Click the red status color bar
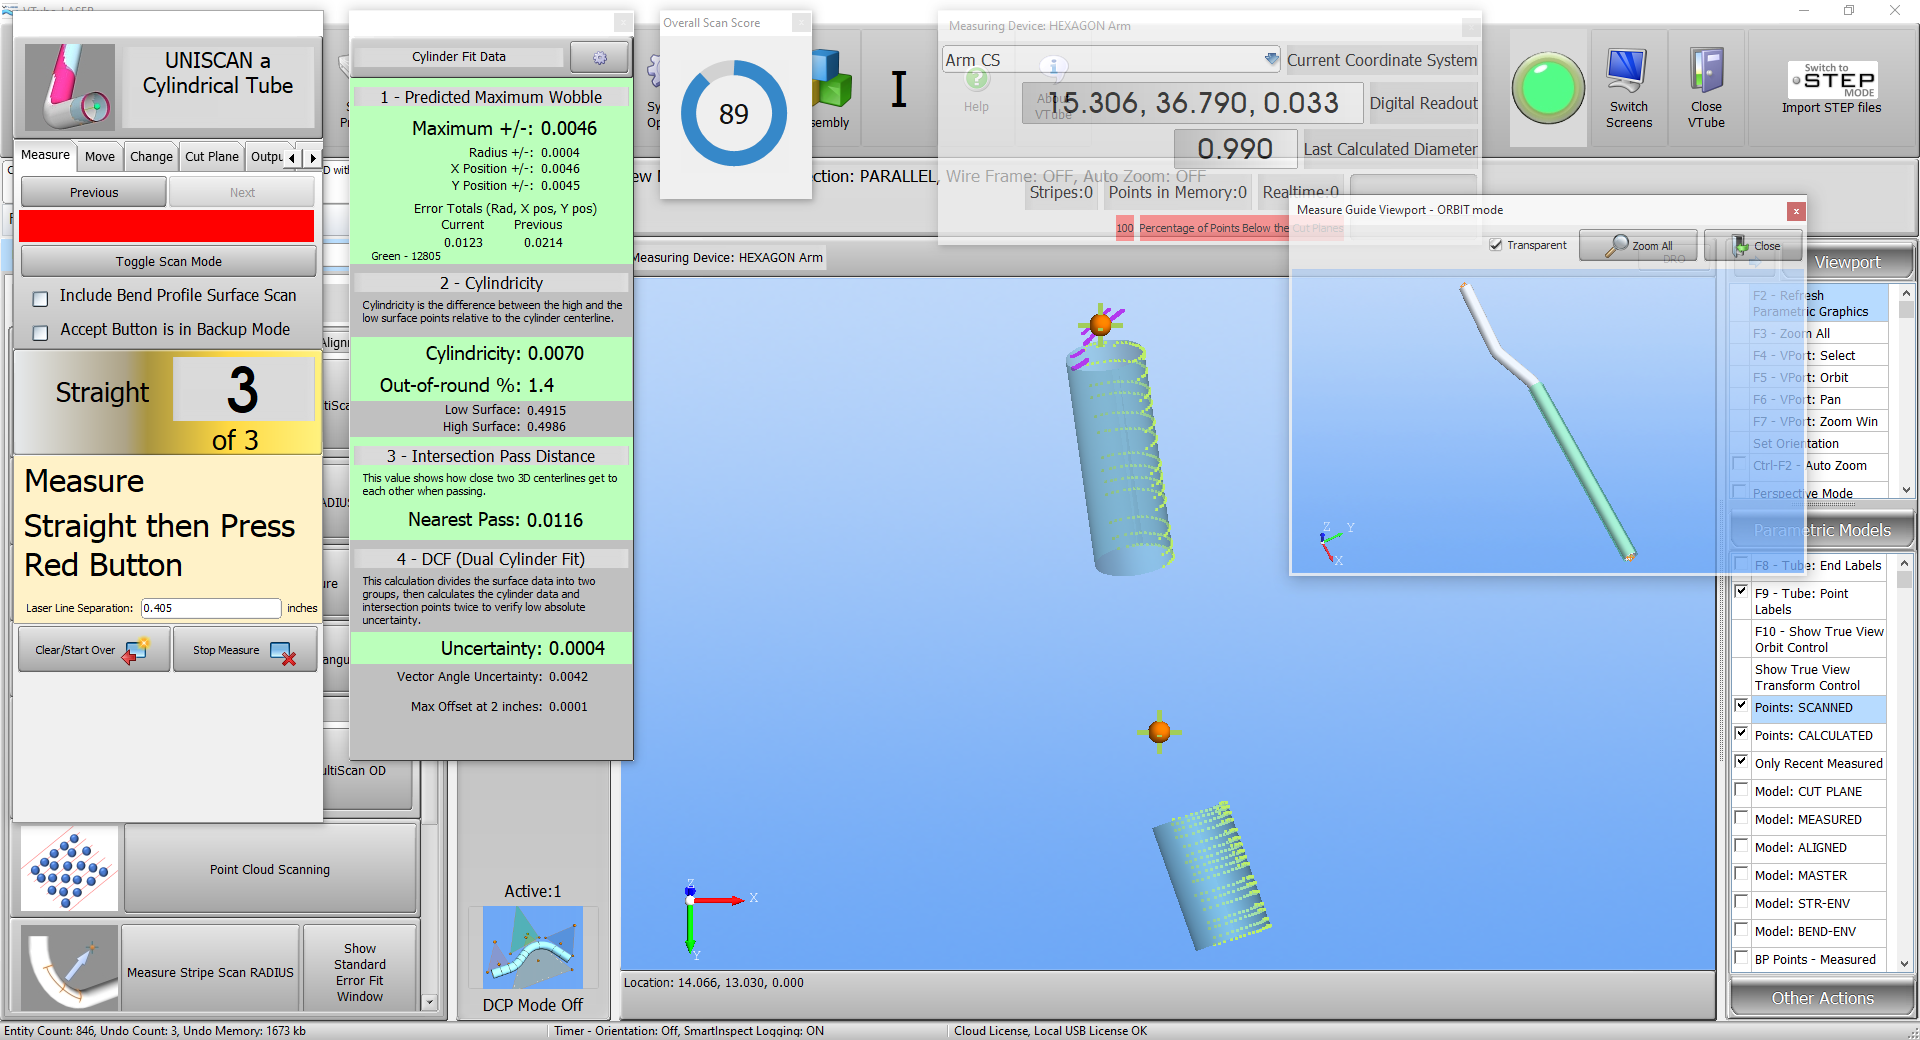Image resolution: width=1920 pixels, height=1040 pixels. click(x=167, y=226)
